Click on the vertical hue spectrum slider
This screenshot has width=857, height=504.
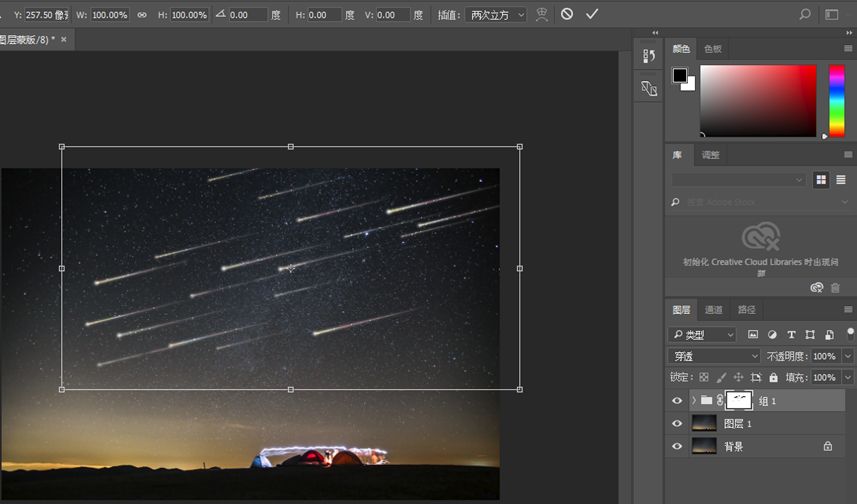tap(837, 101)
